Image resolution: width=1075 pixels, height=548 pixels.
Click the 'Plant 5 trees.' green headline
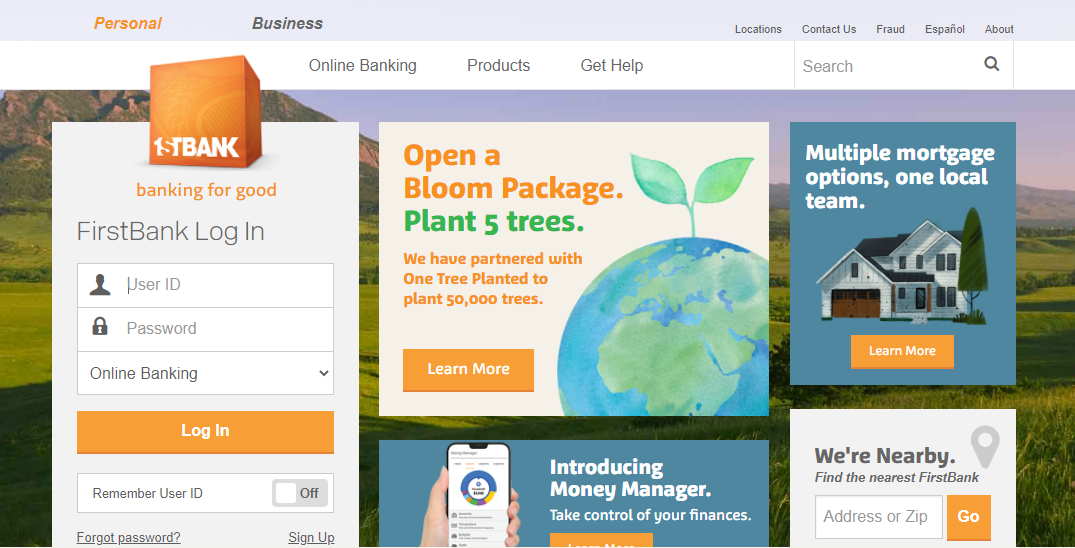[x=494, y=222]
